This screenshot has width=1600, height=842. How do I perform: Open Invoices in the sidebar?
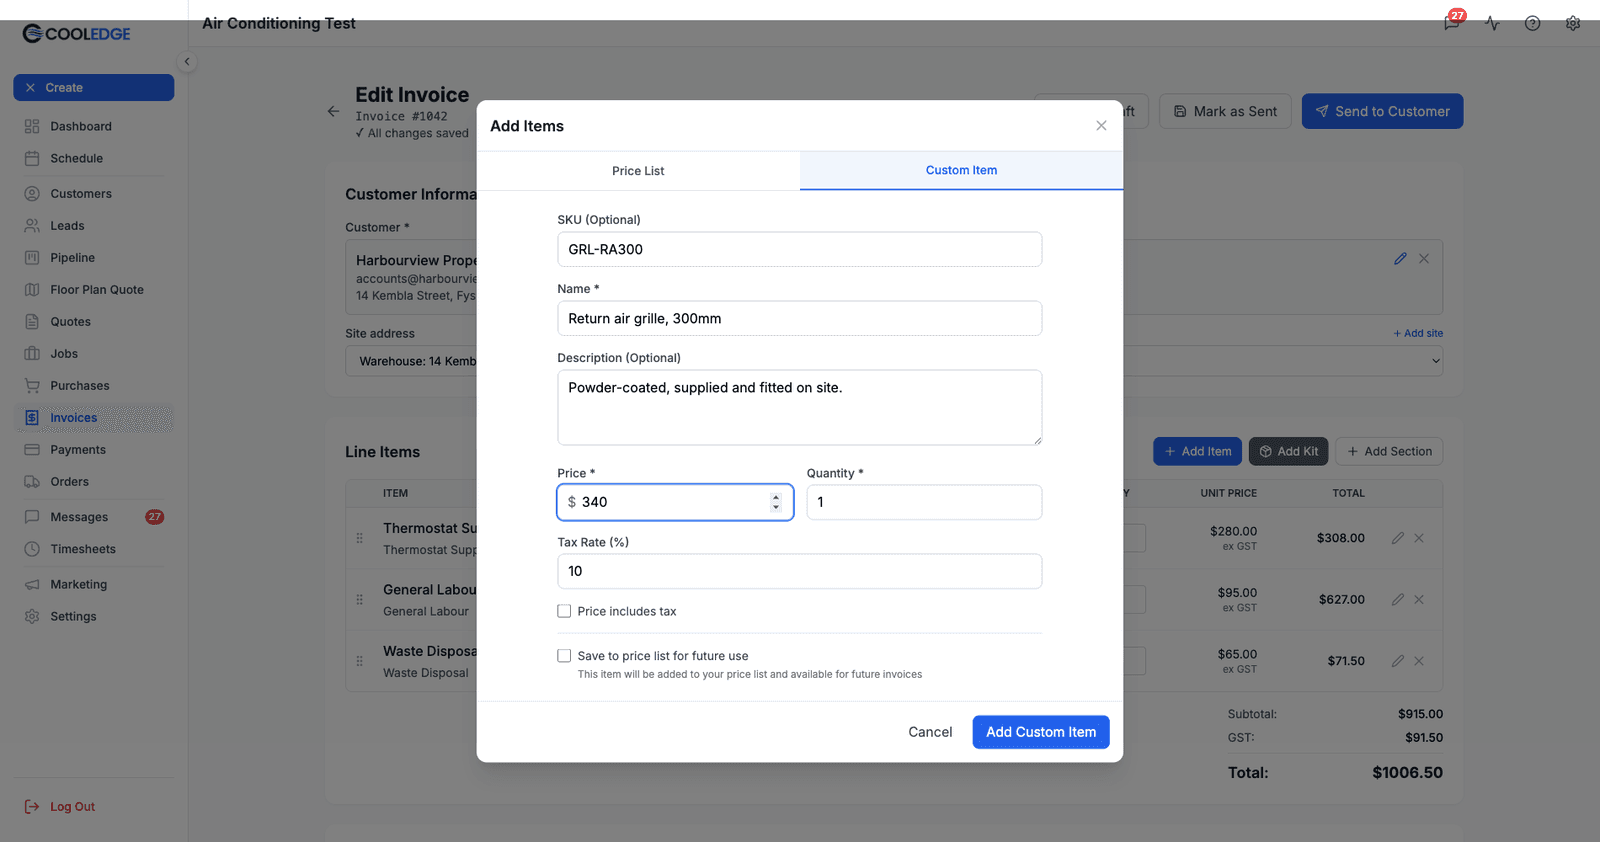click(x=93, y=418)
